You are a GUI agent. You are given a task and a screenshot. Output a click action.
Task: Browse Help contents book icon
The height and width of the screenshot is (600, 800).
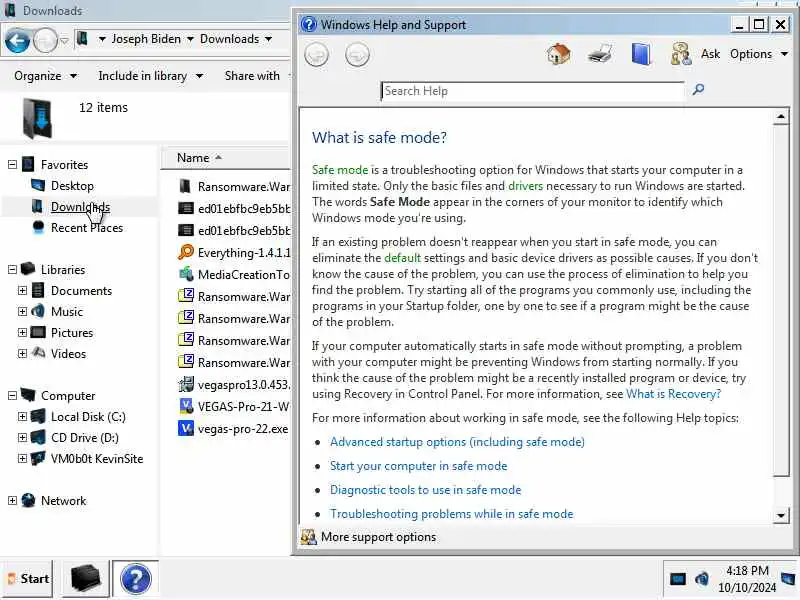pyautogui.click(x=641, y=54)
